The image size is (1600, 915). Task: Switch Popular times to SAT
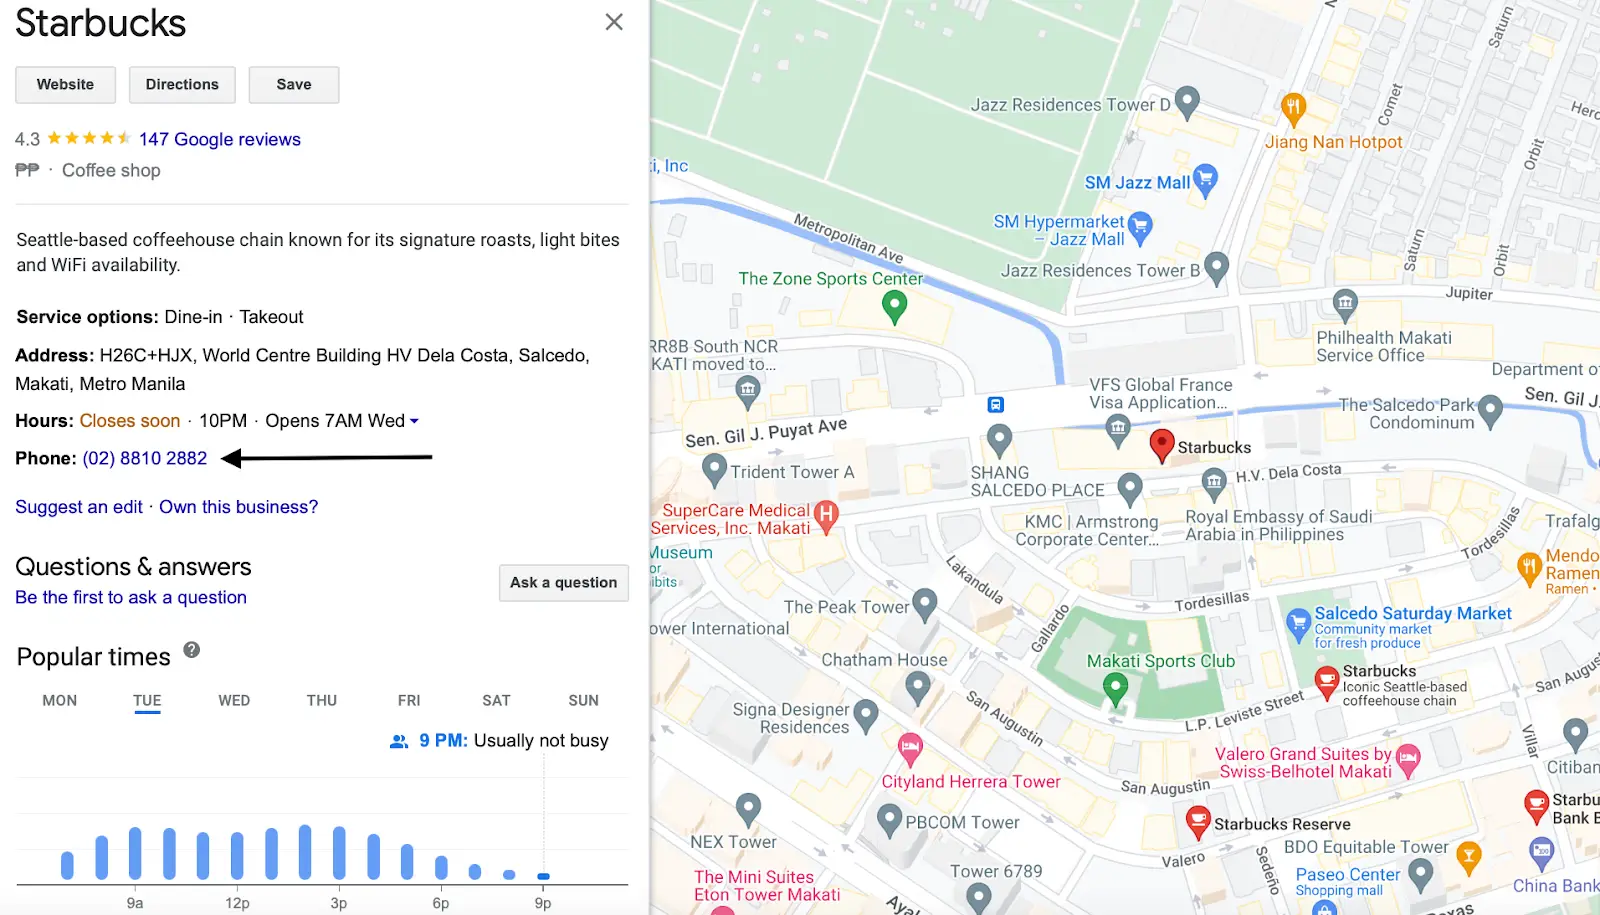(x=496, y=701)
